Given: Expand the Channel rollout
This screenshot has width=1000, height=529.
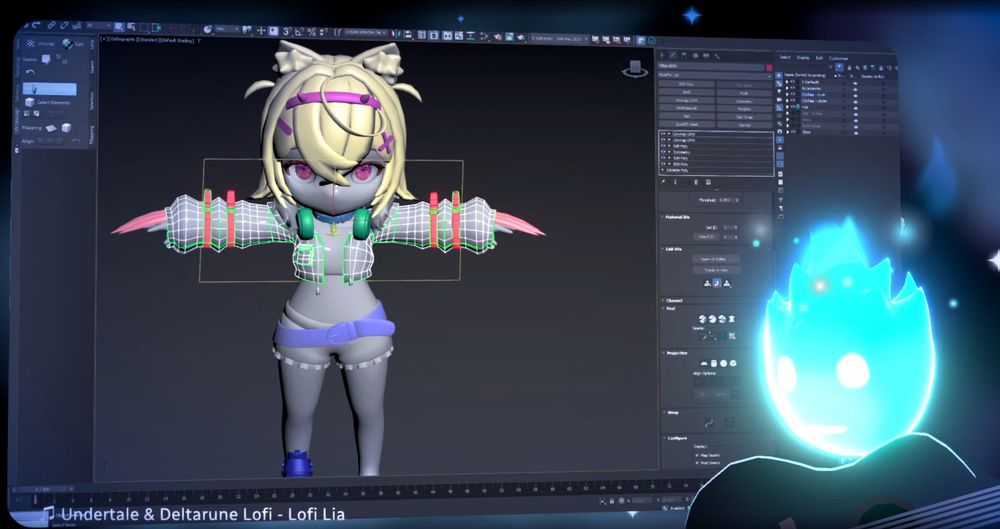Looking at the screenshot, I should pyautogui.click(x=673, y=301).
